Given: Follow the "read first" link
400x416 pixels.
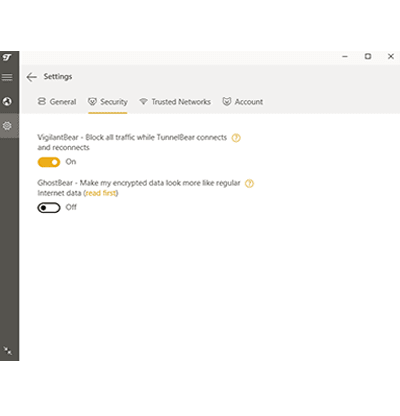Looking at the screenshot, I should [x=101, y=193].
